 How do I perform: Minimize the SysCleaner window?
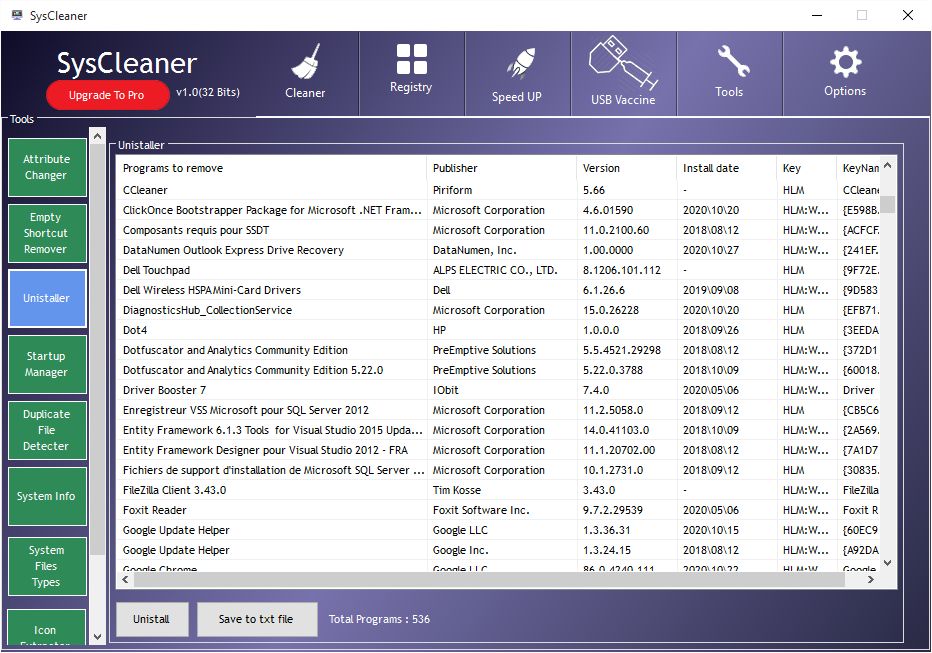point(817,15)
